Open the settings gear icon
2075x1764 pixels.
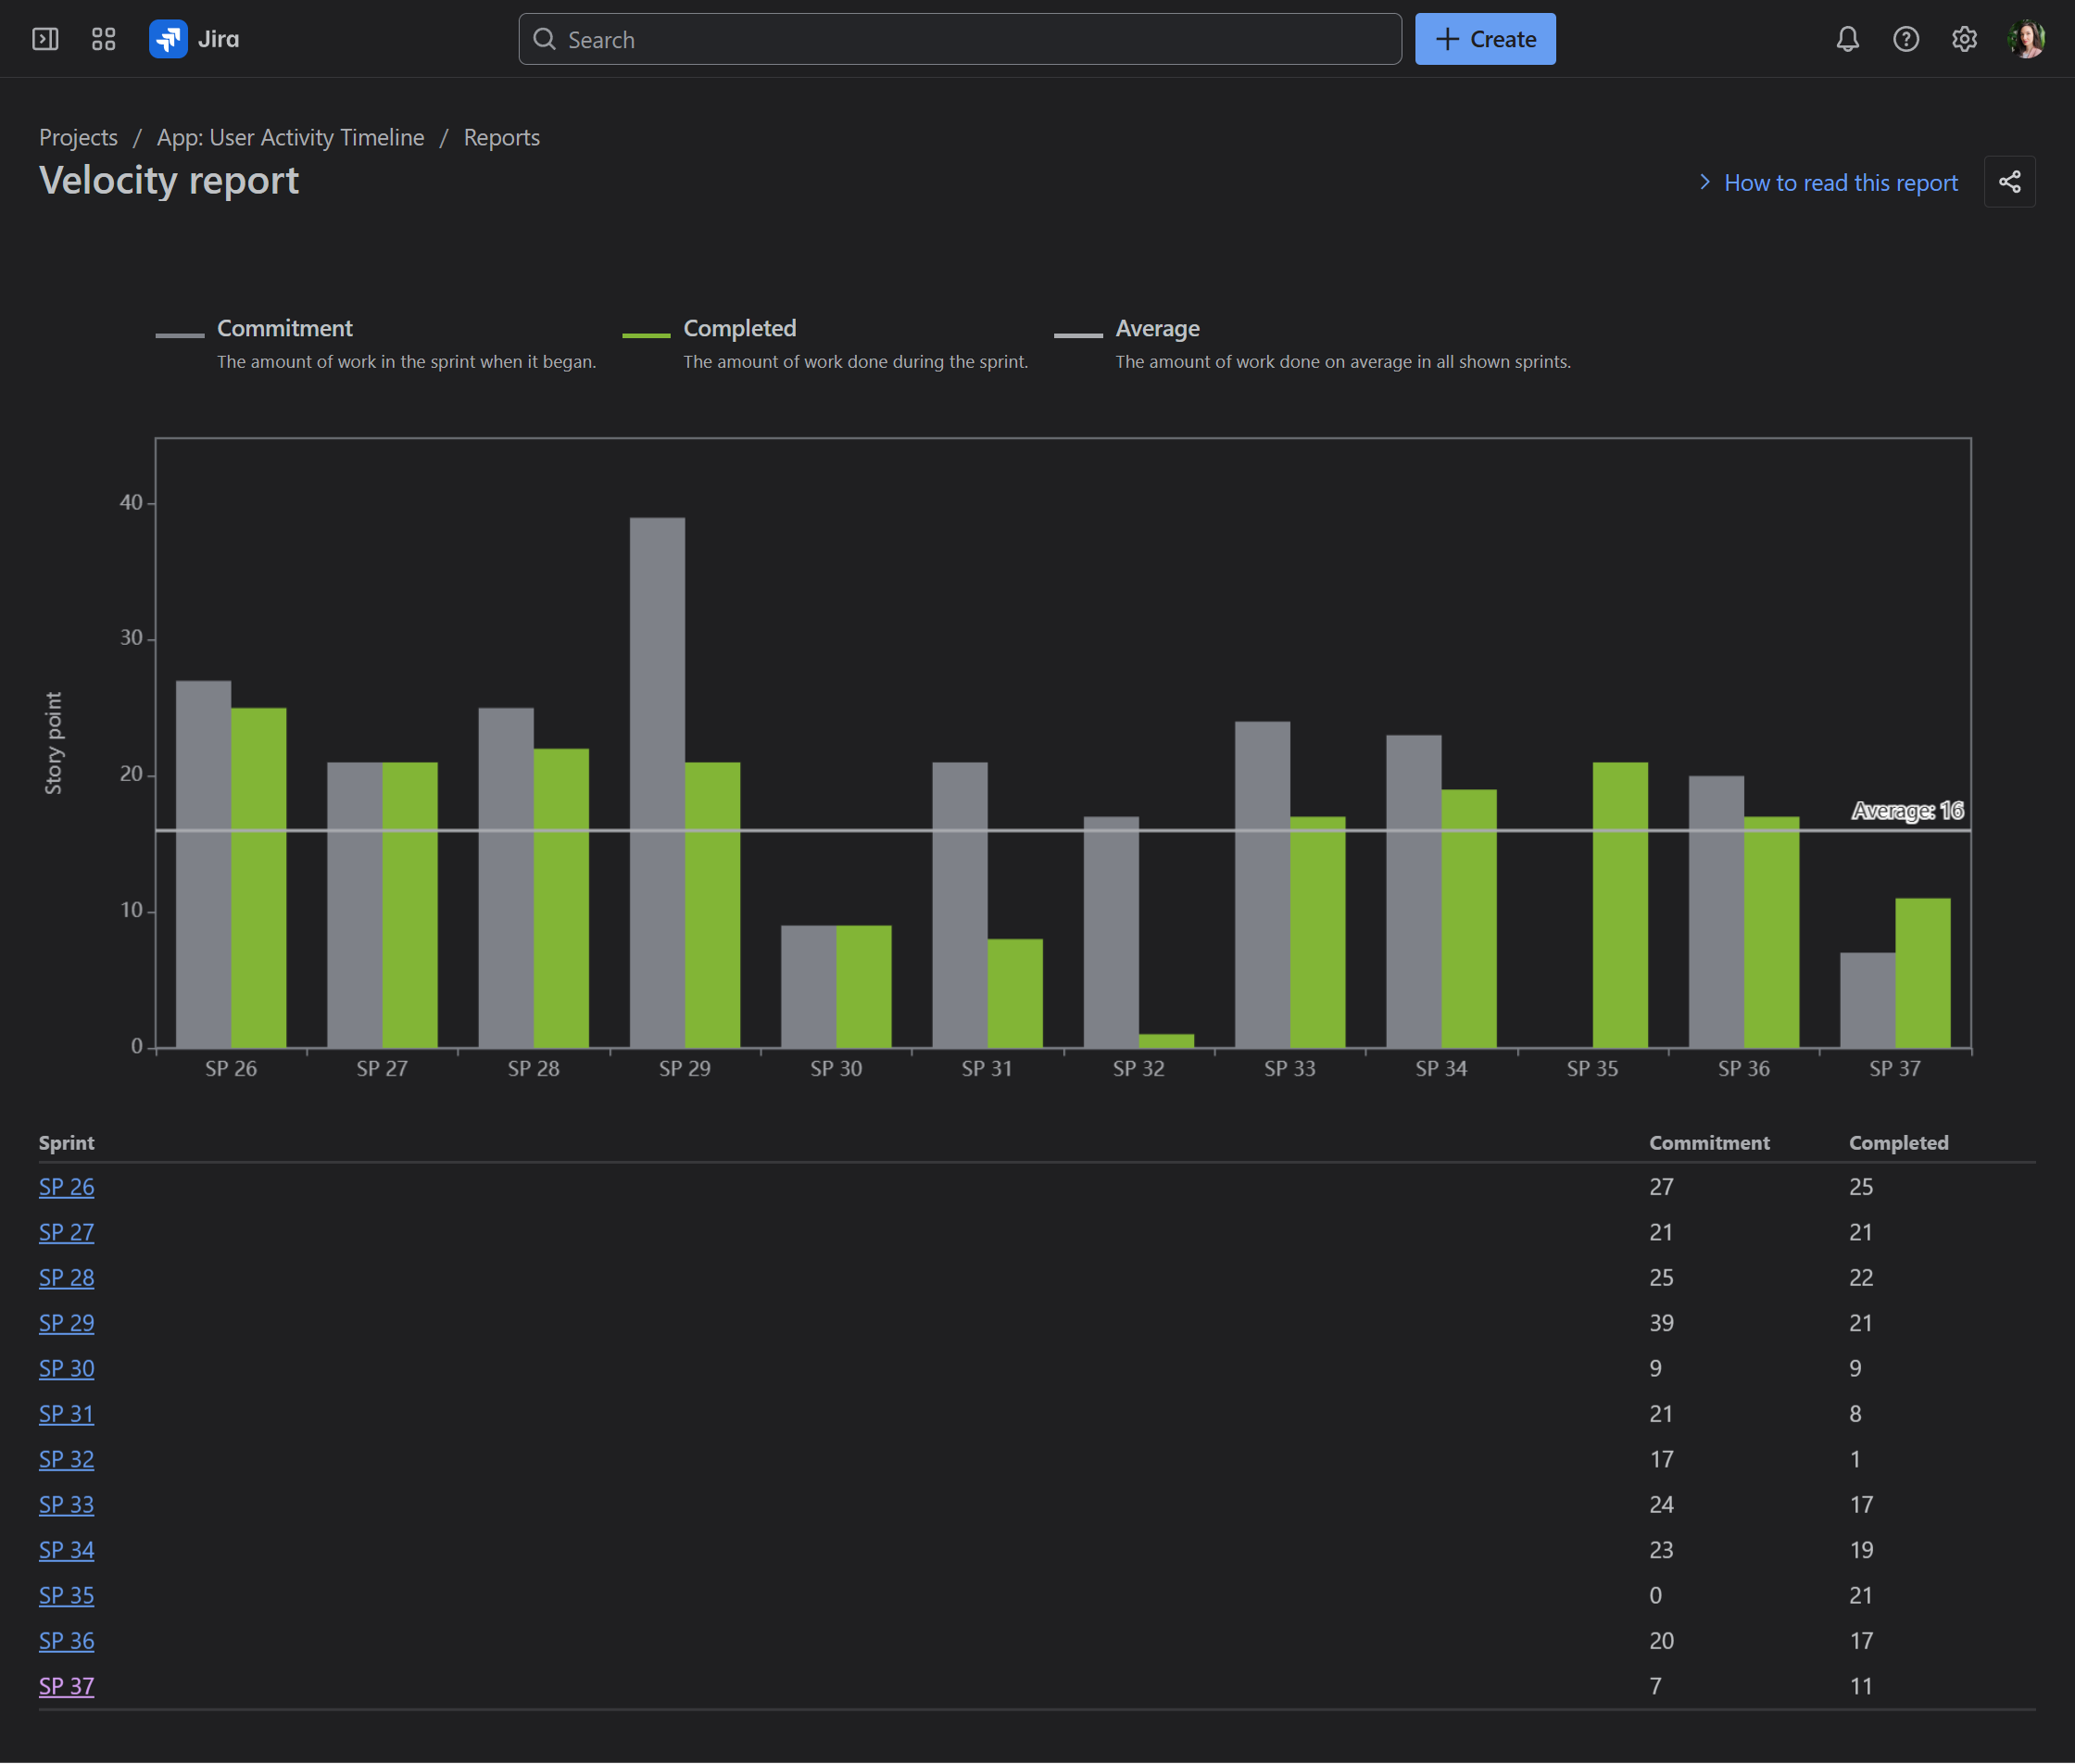(1964, 39)
